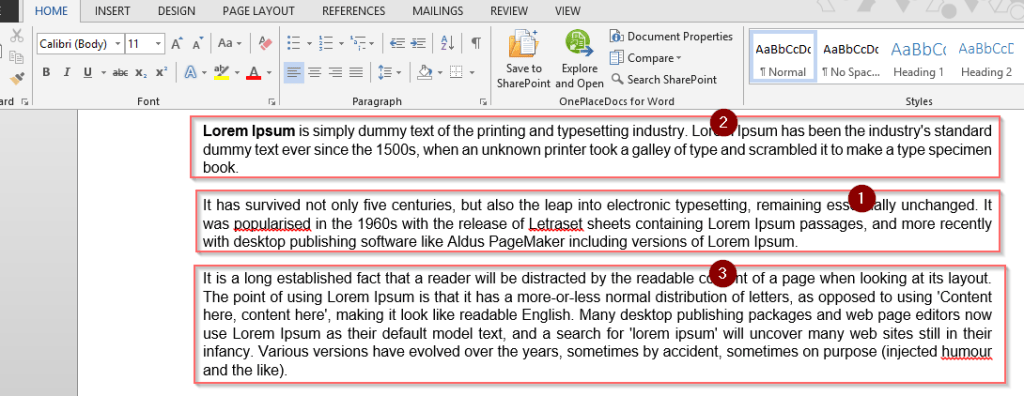Toggle Strikethrough abc button
Image resolution: width=1024 pixels, height=396 pixels.
(120, 73)
